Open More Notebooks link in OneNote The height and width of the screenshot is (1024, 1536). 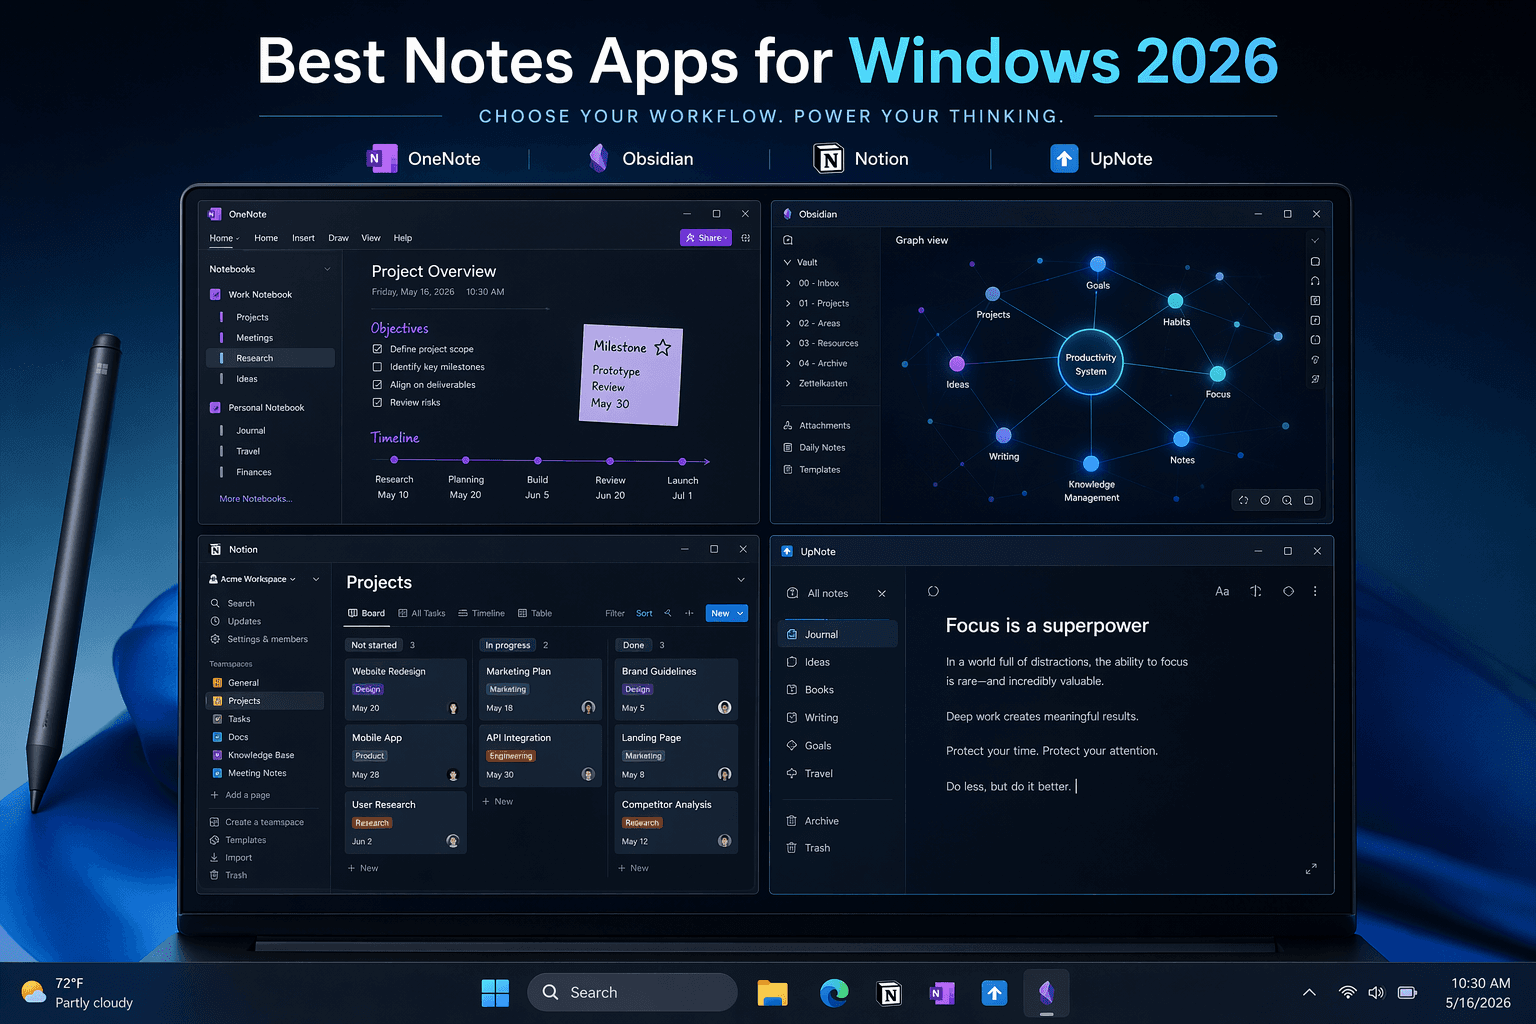256,499
